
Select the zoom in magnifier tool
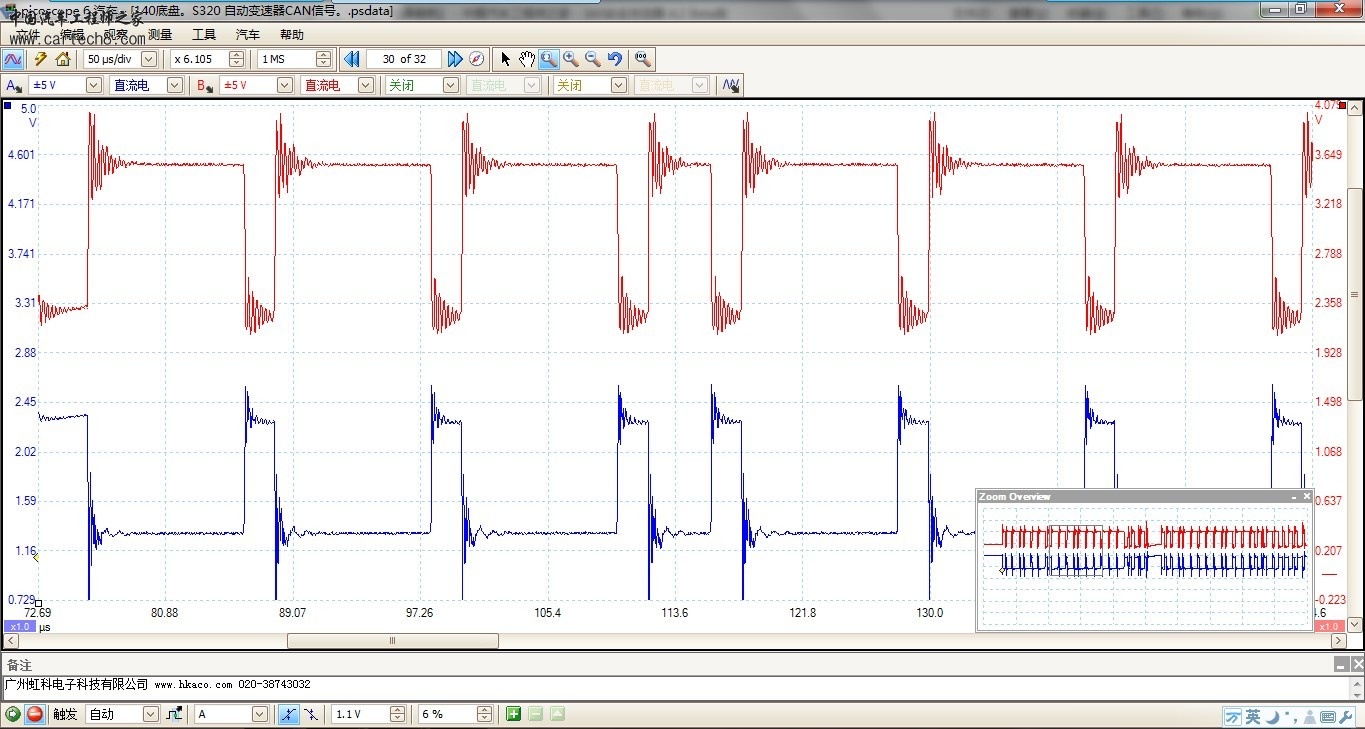coord(571,59)
